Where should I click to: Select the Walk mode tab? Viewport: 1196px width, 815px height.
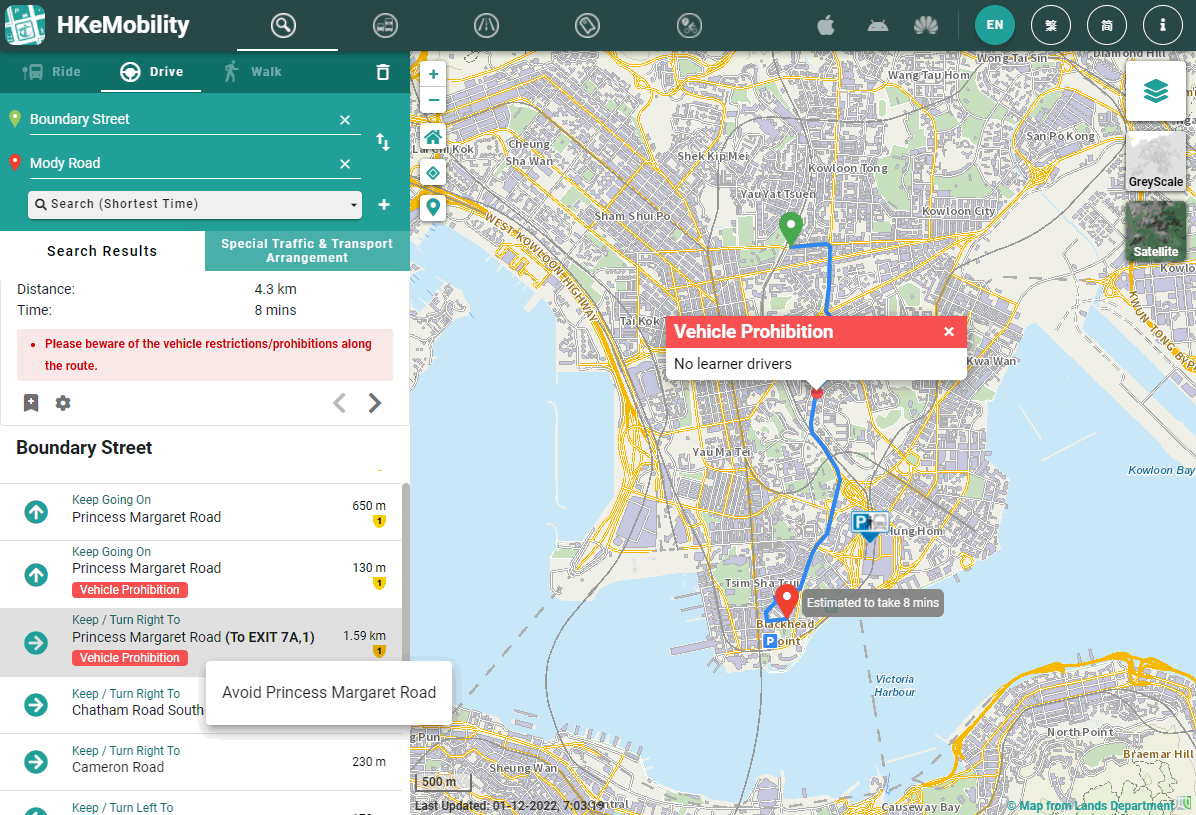pos(253,72)
